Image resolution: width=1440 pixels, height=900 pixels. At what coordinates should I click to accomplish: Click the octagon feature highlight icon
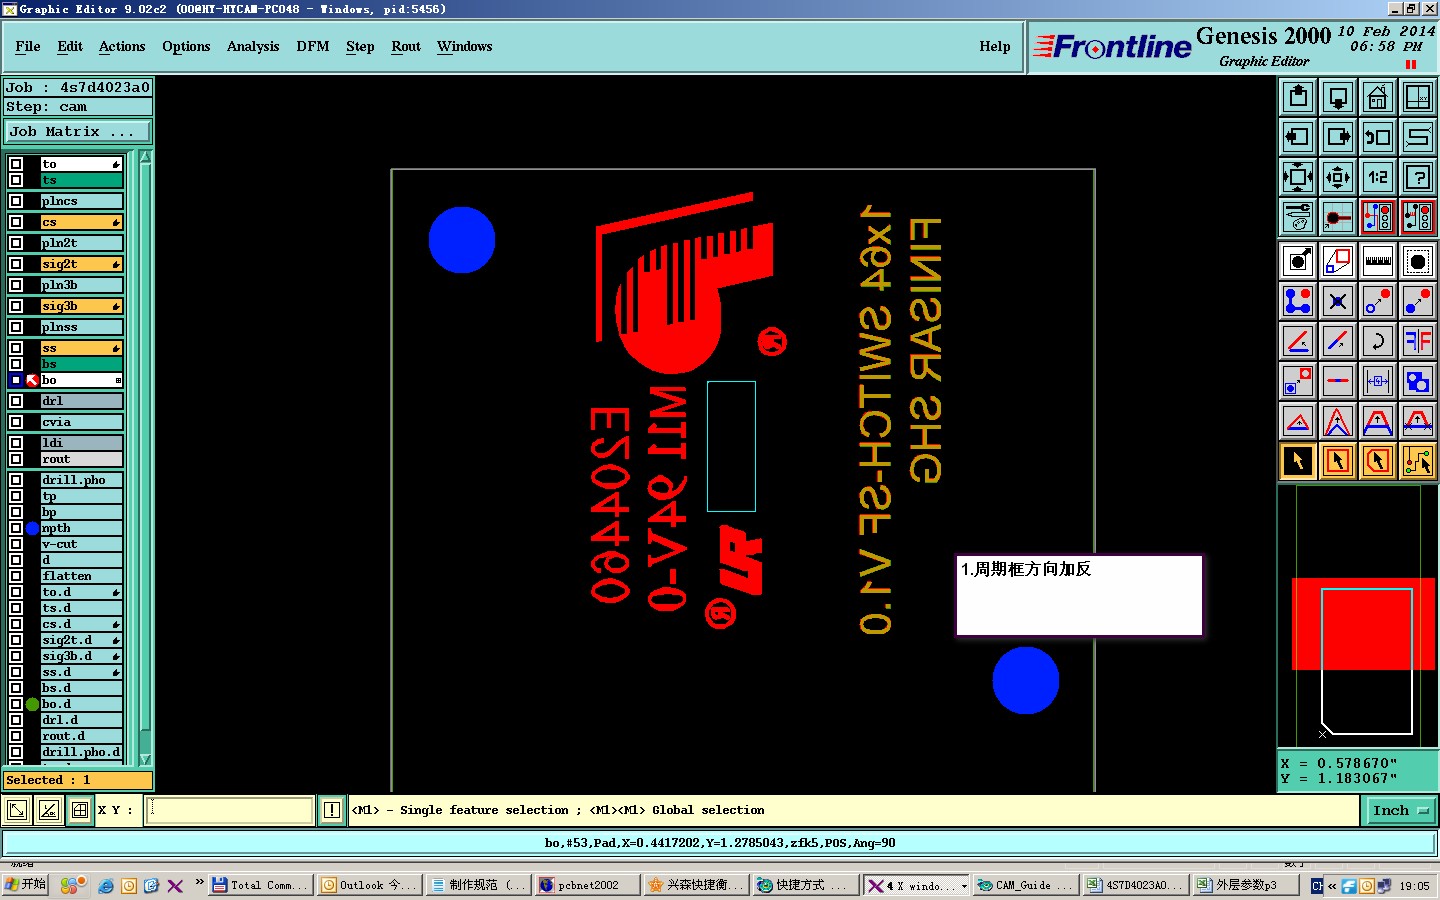pos(1418,261)
